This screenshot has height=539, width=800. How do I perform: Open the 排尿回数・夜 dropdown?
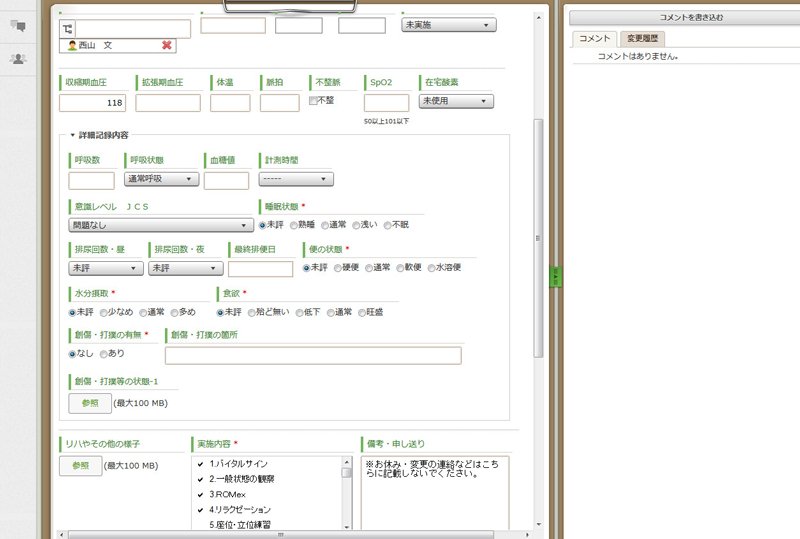click(186, 268)
